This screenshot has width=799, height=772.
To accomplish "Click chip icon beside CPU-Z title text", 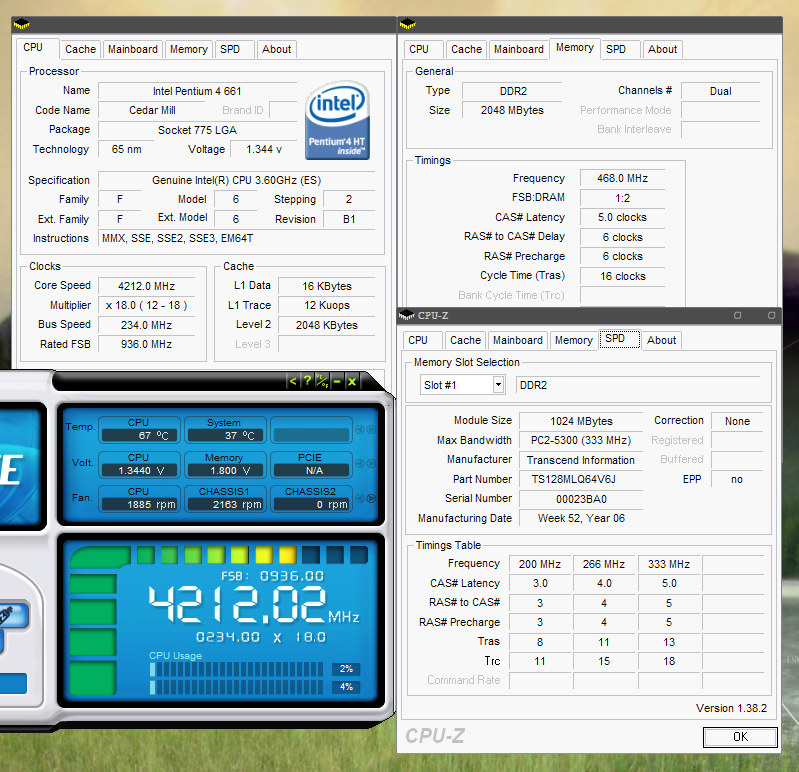I will (x=407, y=315).
